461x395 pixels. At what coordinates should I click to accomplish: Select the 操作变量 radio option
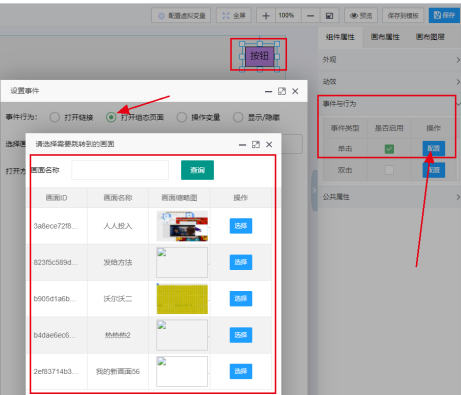click(x=182, y=117)
